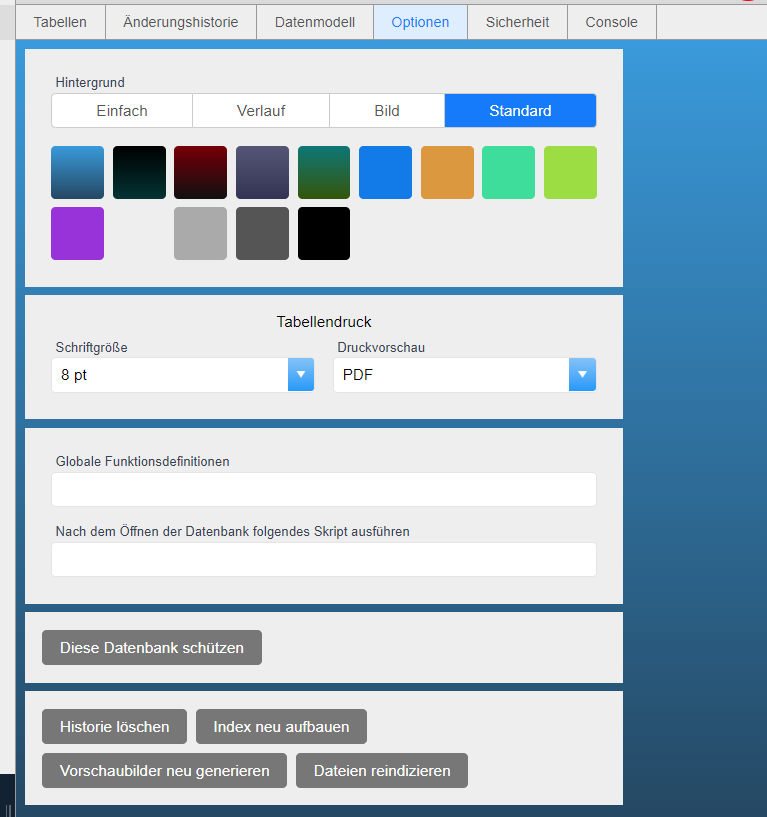This screenshot has height=817, width=767.
Task: Click Diese Datenbank schützen button
Action: (151, 648)
